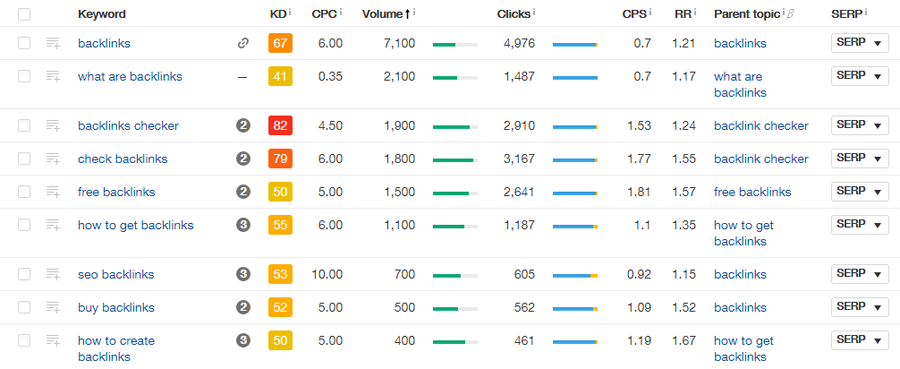Add 'backlinks' keyword to list icon
900x369 pixels.
tap(53, 44)
